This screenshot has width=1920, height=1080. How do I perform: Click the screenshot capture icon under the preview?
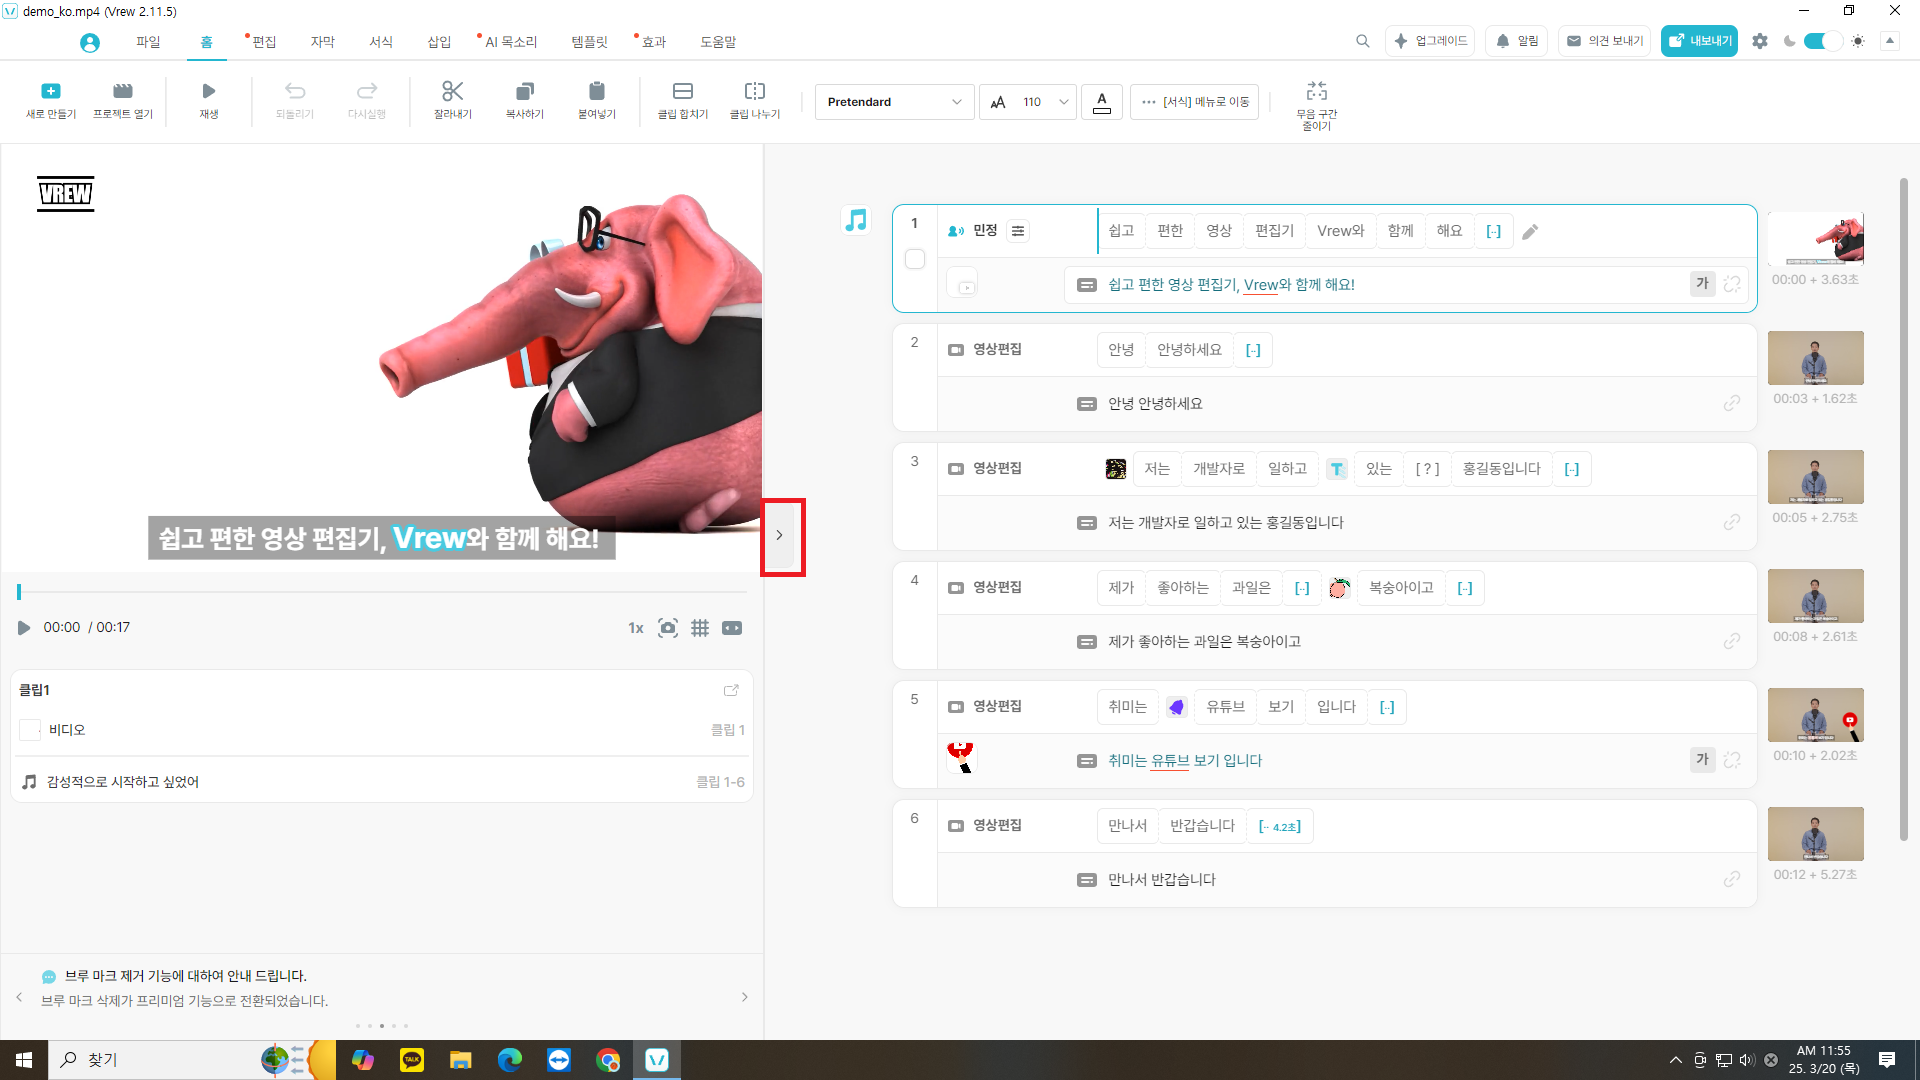(668, 628)
